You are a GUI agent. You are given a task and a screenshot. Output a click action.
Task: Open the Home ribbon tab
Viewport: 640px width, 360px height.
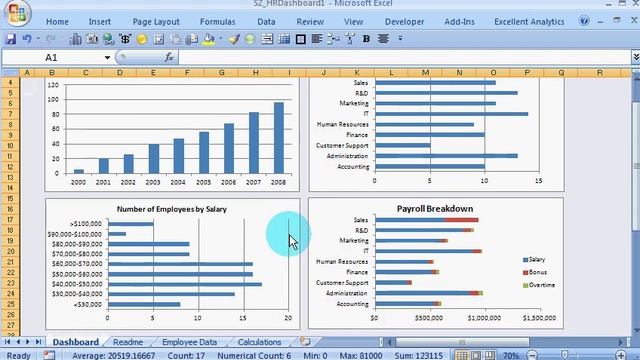(57, 22)
